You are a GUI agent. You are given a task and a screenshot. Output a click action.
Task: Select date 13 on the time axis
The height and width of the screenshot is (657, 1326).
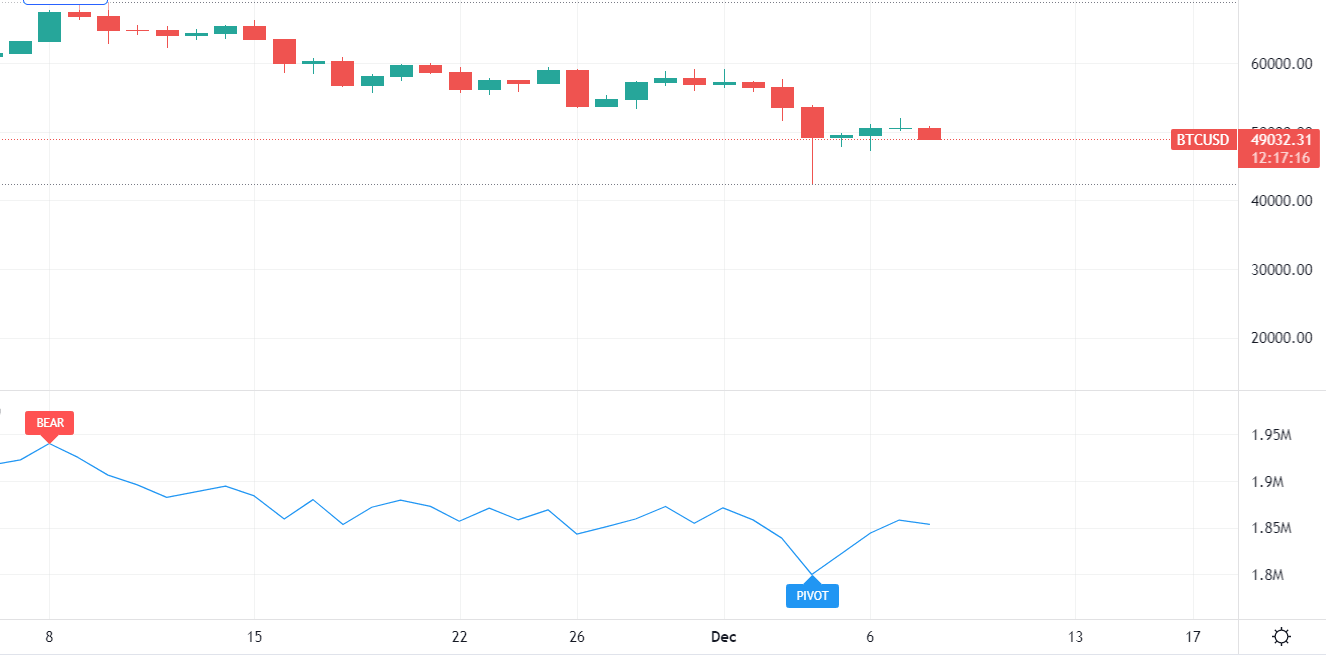click(x=1075, y=637)
